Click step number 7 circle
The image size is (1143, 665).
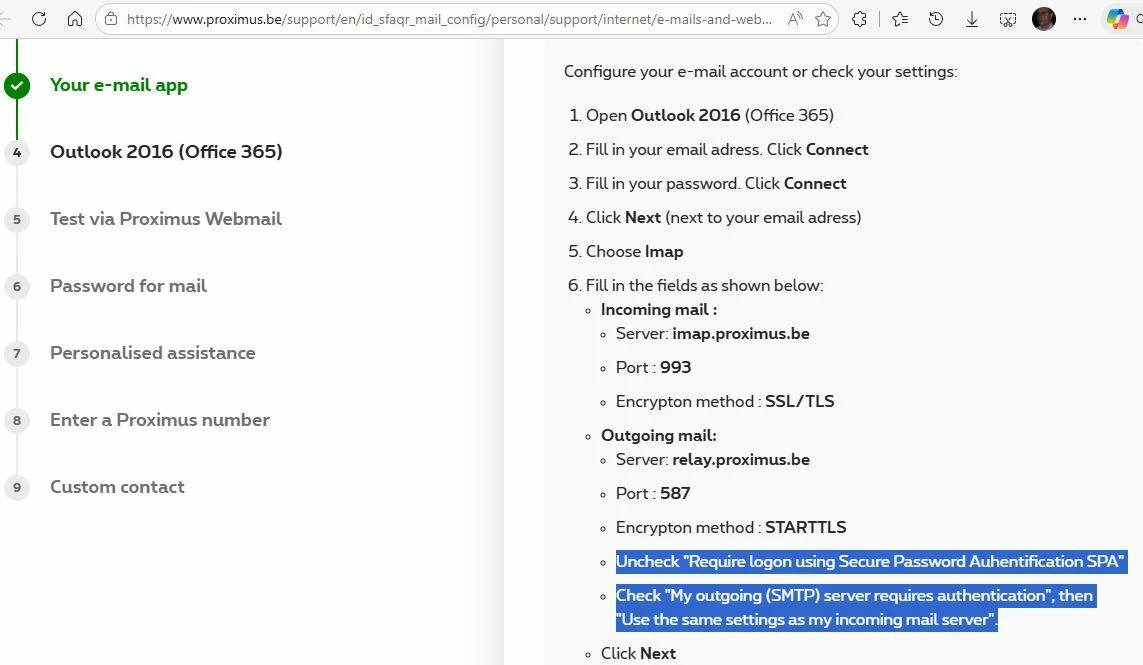17,354
